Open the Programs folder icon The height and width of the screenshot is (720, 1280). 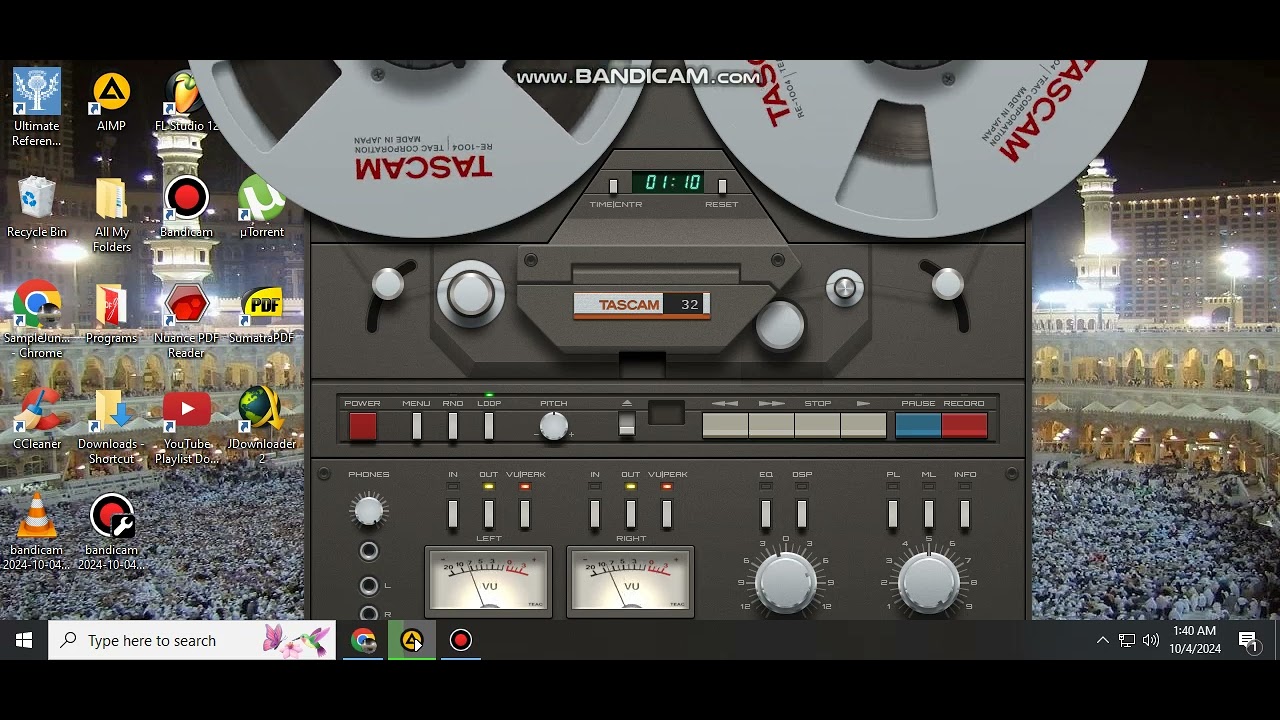tap(111, 314)
